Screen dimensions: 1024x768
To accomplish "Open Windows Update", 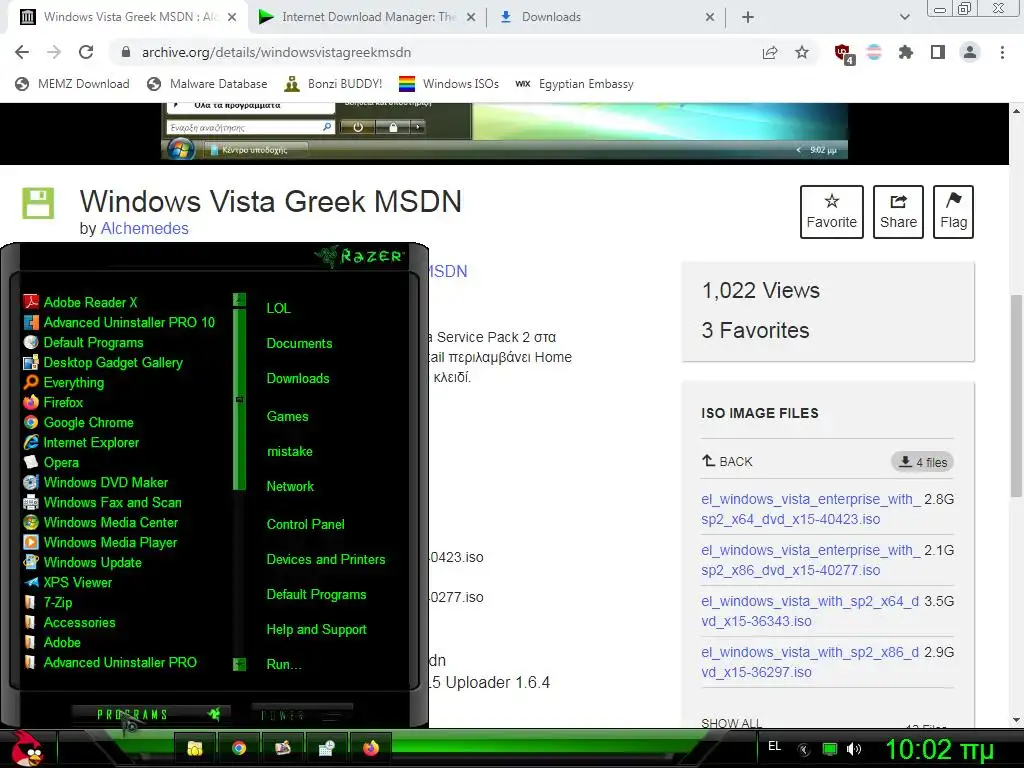I will pyautogui.click(x=82, y=562).
